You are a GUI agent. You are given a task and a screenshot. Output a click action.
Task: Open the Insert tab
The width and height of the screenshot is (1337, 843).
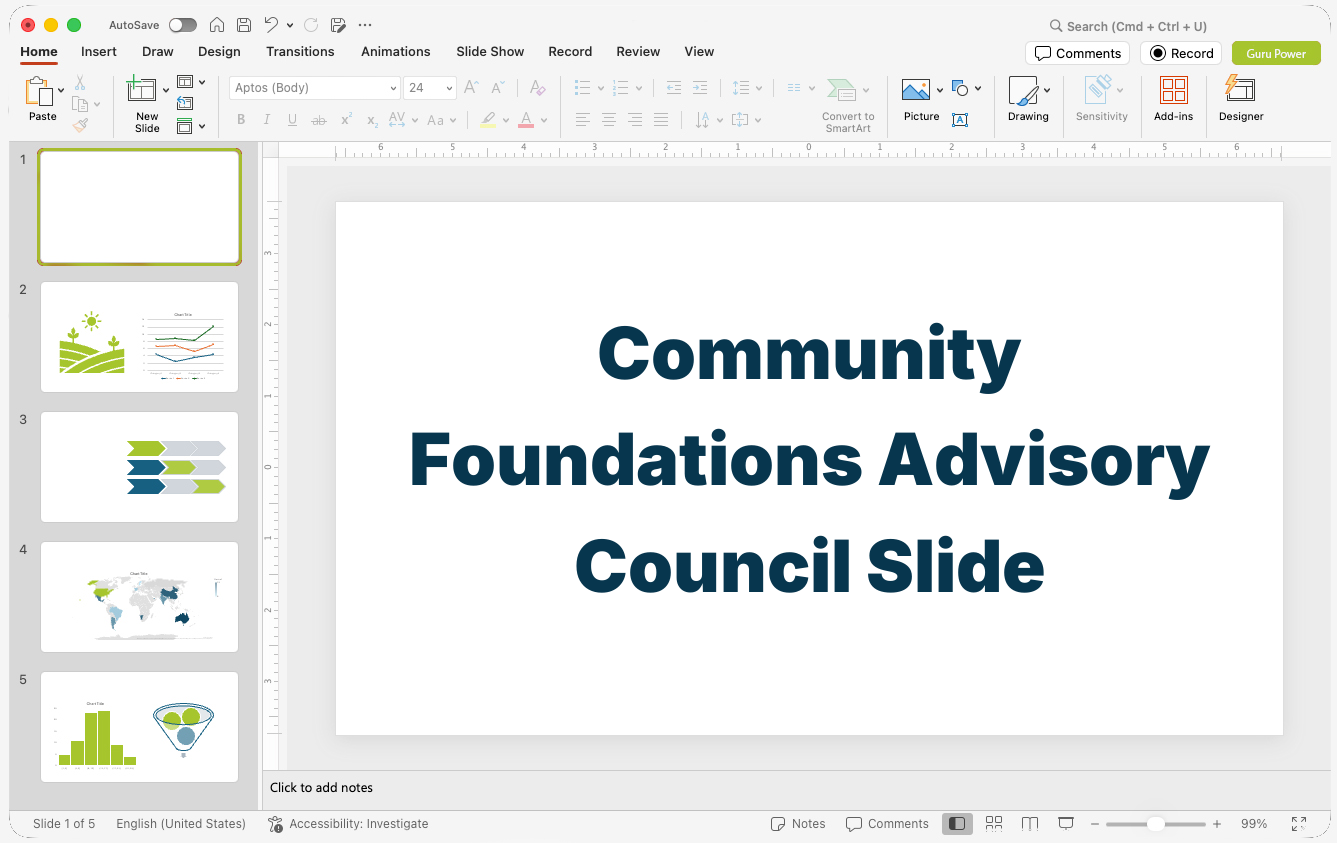pyautogui.click(x=99, y=51)
